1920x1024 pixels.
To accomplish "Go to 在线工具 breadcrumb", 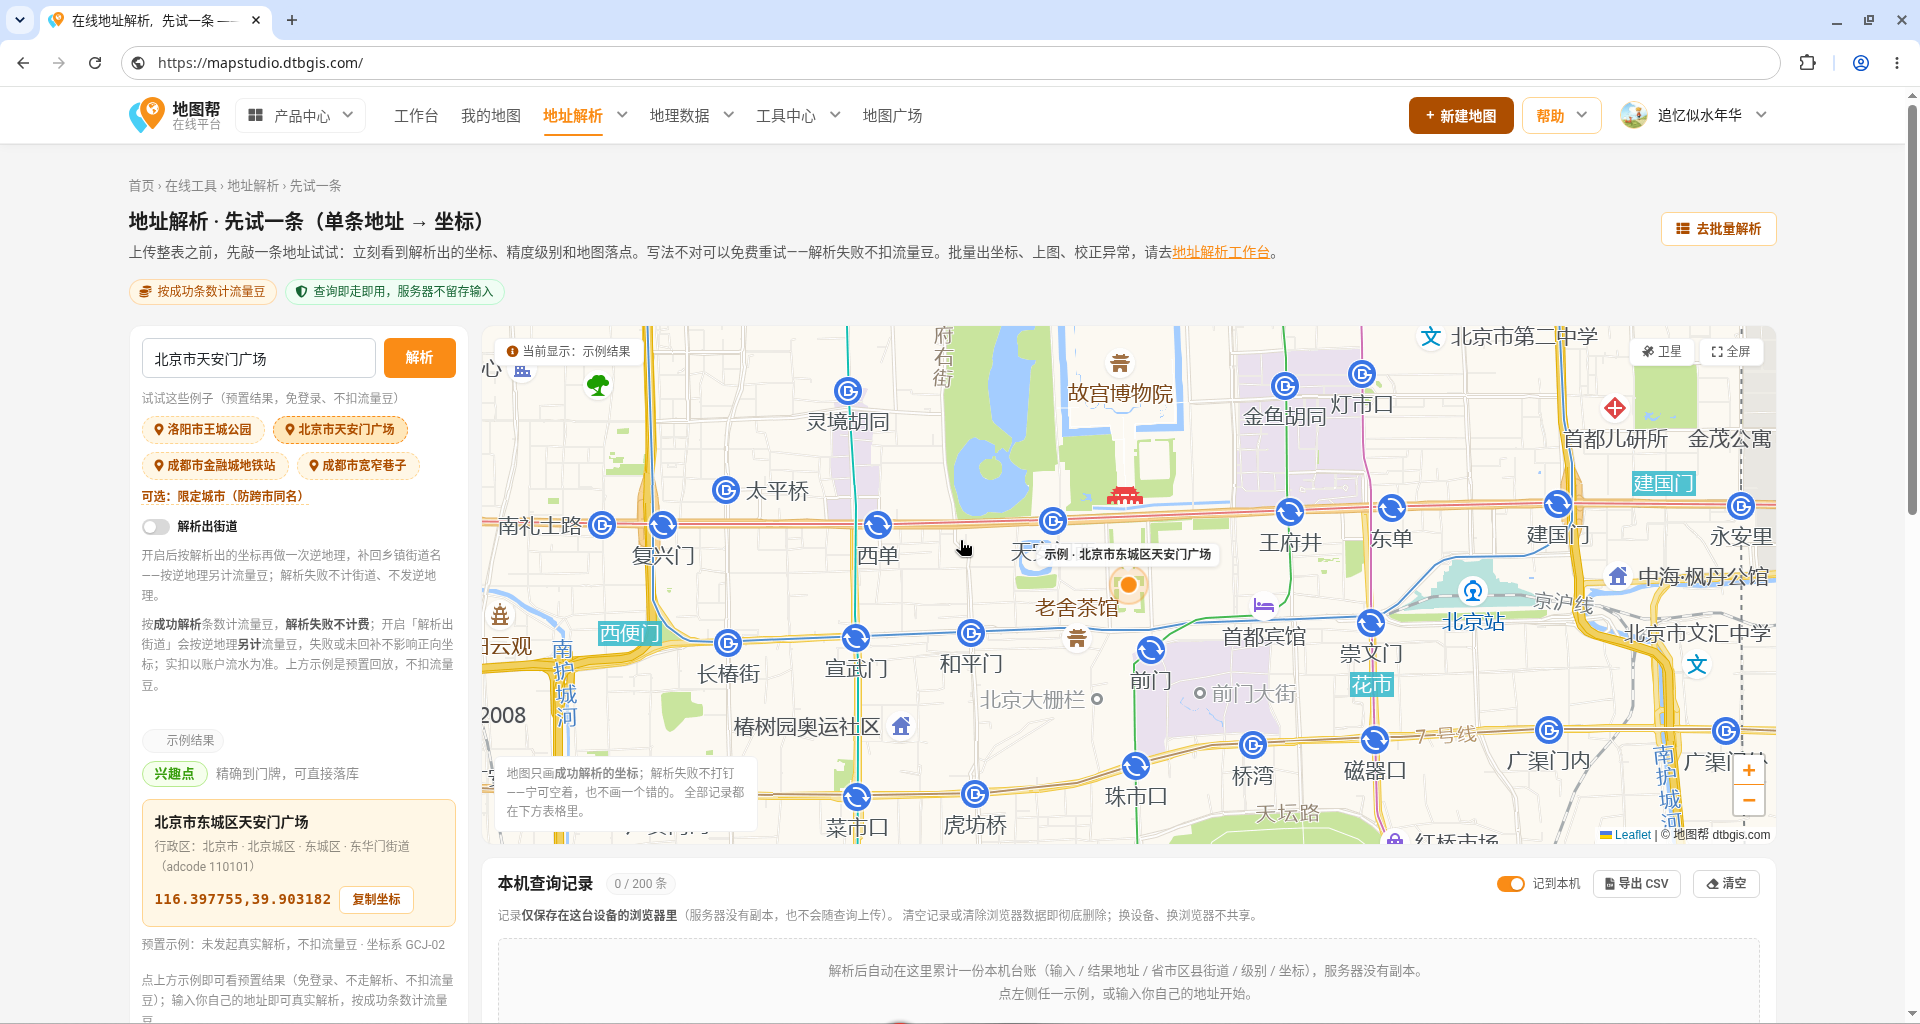I will point(191,186).
